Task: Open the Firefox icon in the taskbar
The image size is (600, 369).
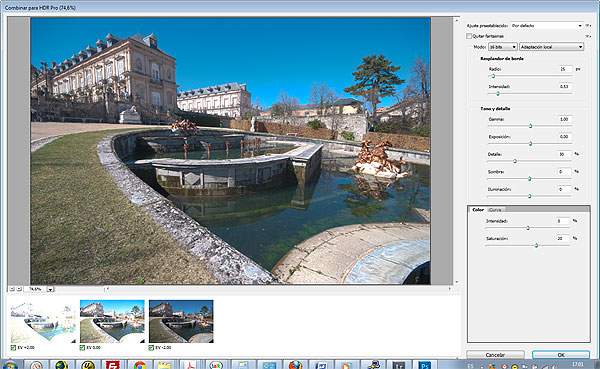Action: [x=295, y=364]
